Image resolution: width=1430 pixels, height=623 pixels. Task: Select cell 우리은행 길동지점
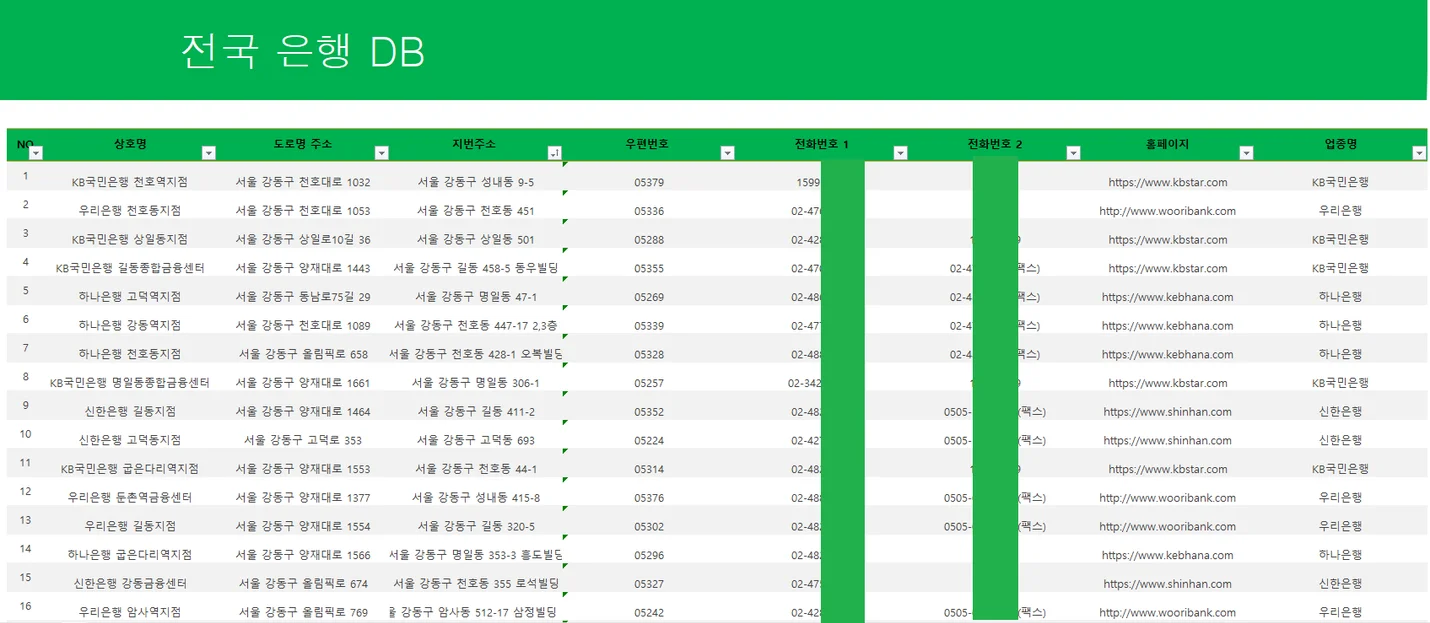130,526
